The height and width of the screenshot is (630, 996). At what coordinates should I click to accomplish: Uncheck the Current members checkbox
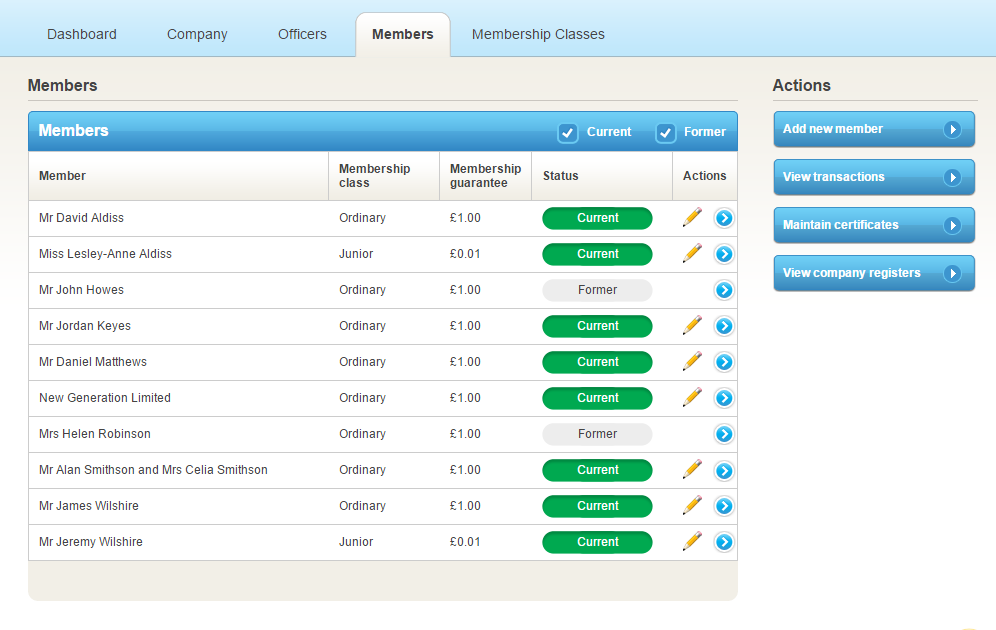568,132
